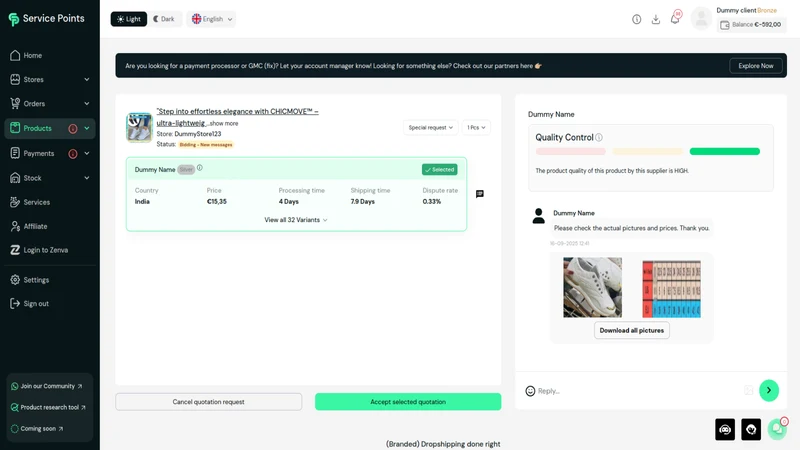Click the Payments alert badge
Image resolution: width=800 pixels, height=450 pixels.
[73, 154]
